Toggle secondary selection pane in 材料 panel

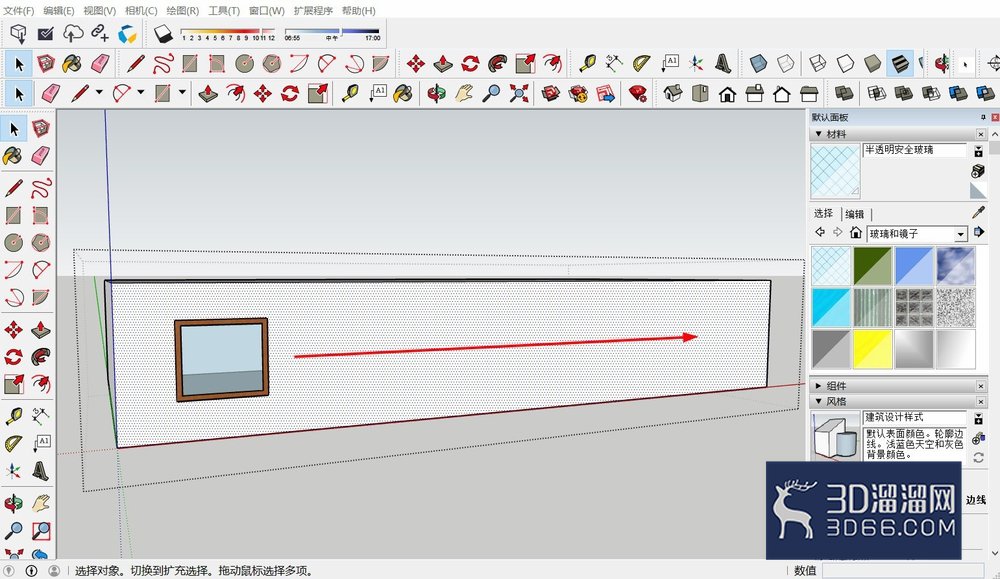tap(978, 151)
